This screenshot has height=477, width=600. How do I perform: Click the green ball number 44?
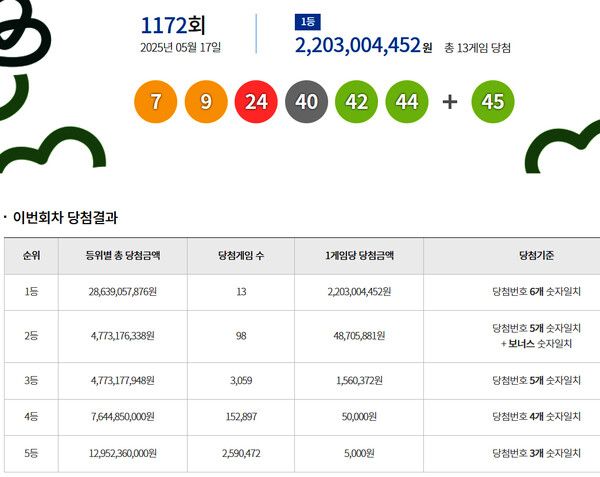[x=407, y=102]
